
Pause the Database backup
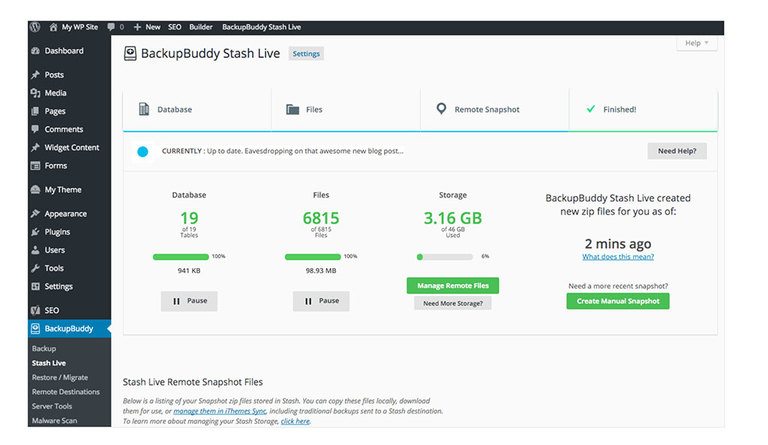click(189, 301)
